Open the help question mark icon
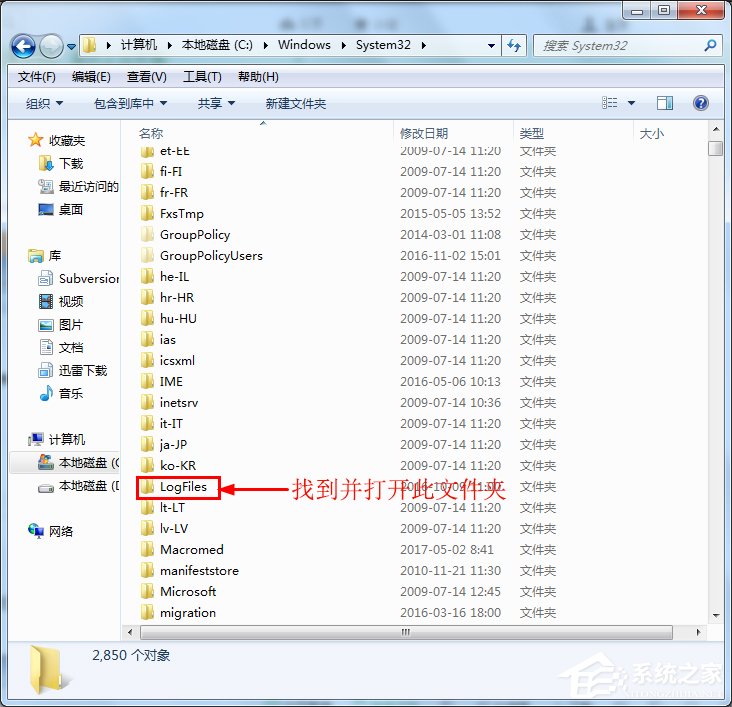Viewport: 732px width, 707px height. pyautogui.click(x=700, y=103)
